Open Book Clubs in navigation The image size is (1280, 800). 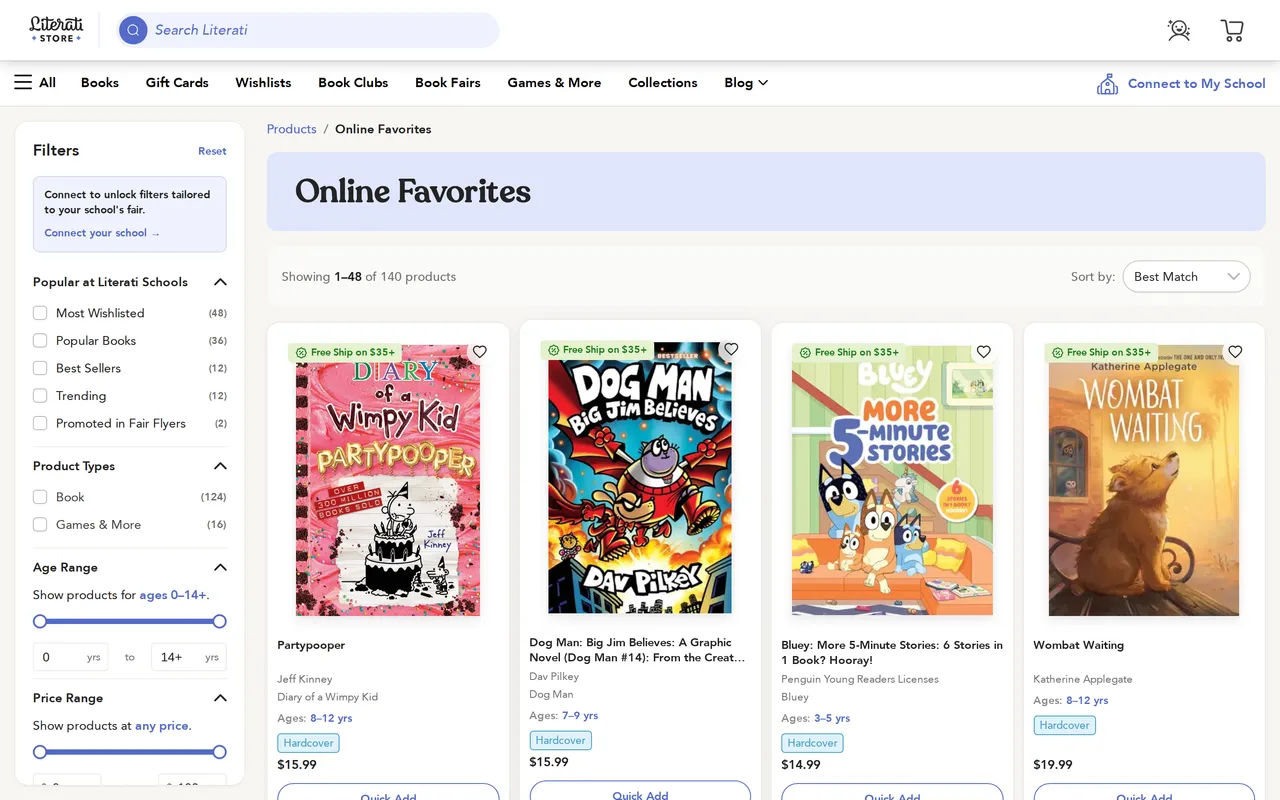tap(353, 83)
